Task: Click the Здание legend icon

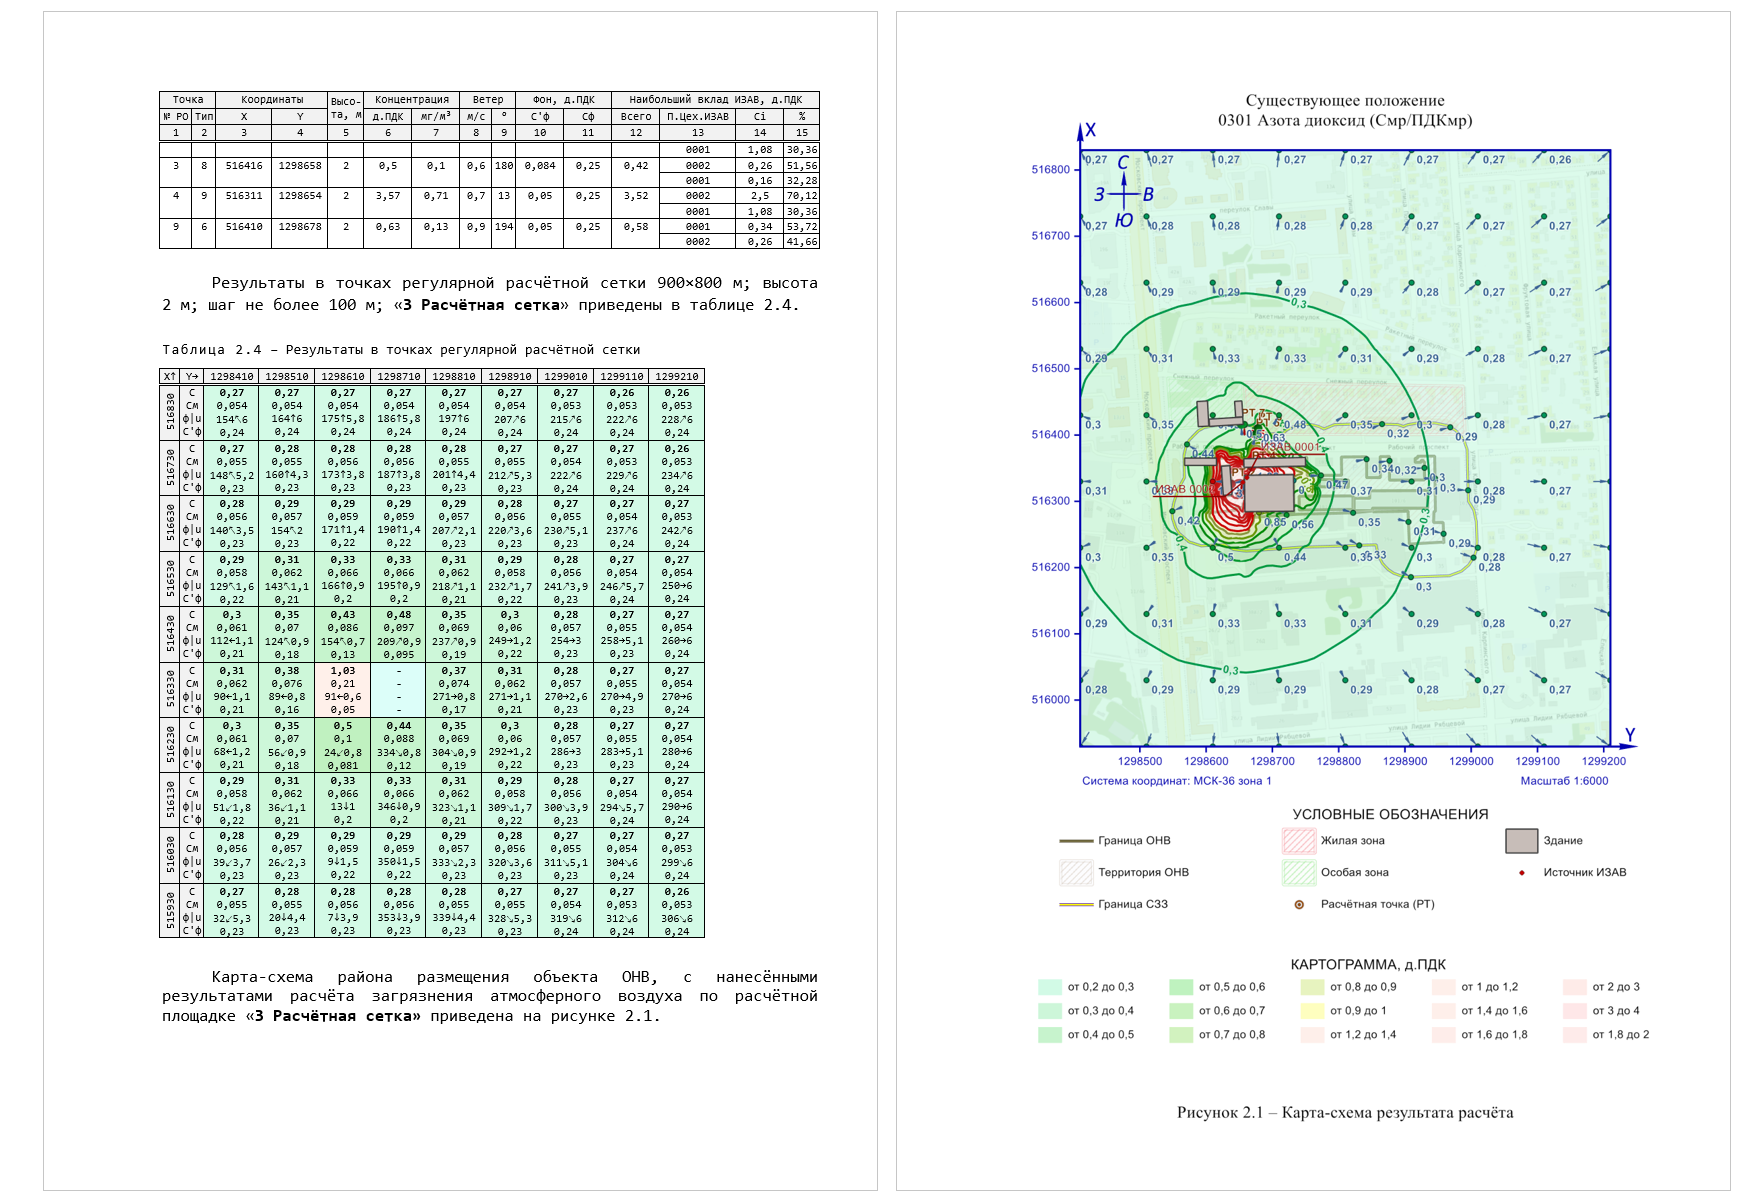Action: click(1521, 841)
